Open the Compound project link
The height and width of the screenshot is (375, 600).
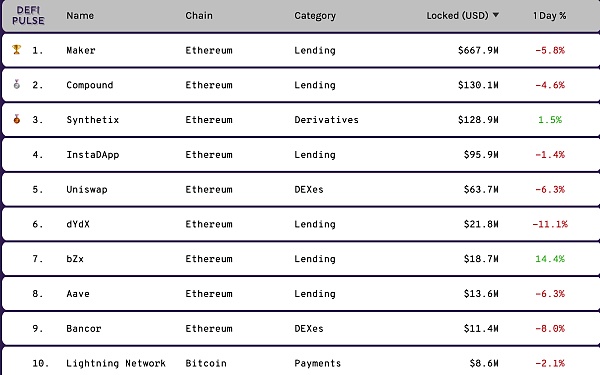90,85
